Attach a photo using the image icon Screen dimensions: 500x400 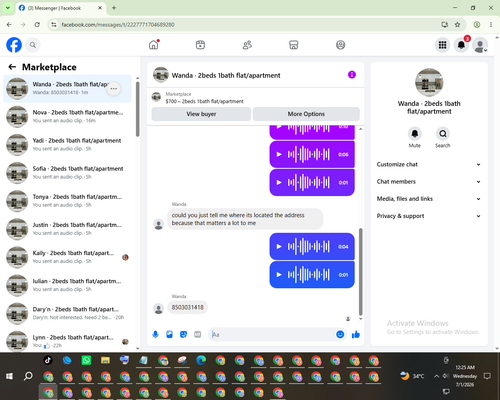169,334
